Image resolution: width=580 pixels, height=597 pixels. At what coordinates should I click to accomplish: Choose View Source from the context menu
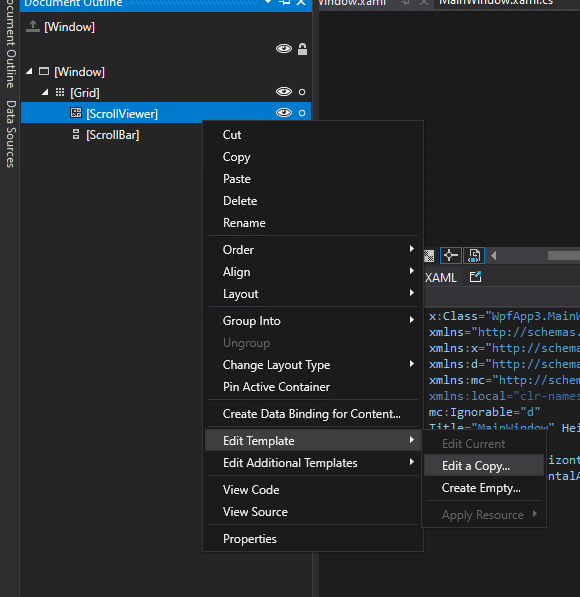click(x=313, y=512)
